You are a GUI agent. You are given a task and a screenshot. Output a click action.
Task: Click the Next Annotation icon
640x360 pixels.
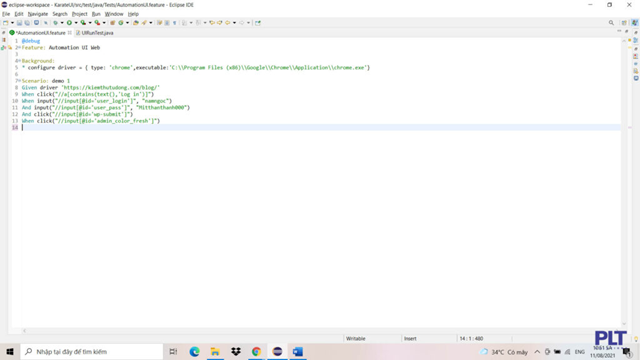click(184, 23)
